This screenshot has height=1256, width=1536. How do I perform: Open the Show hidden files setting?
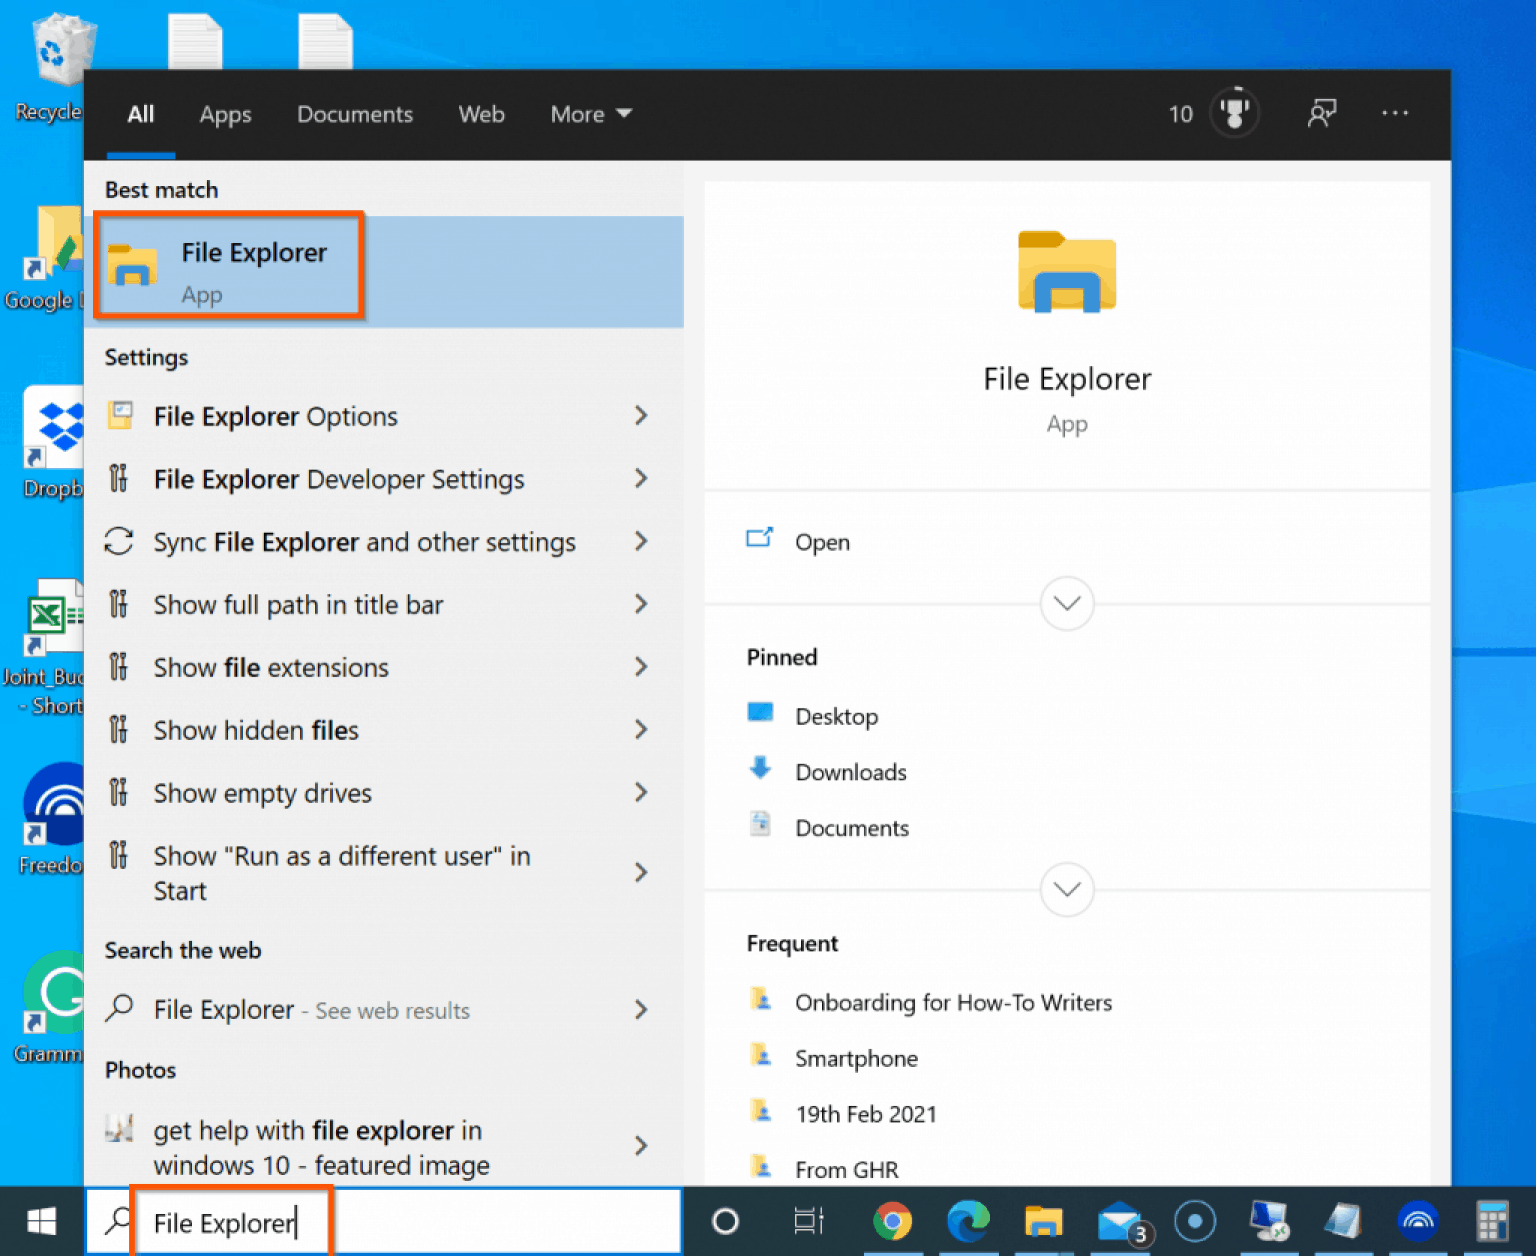point(255,730)
